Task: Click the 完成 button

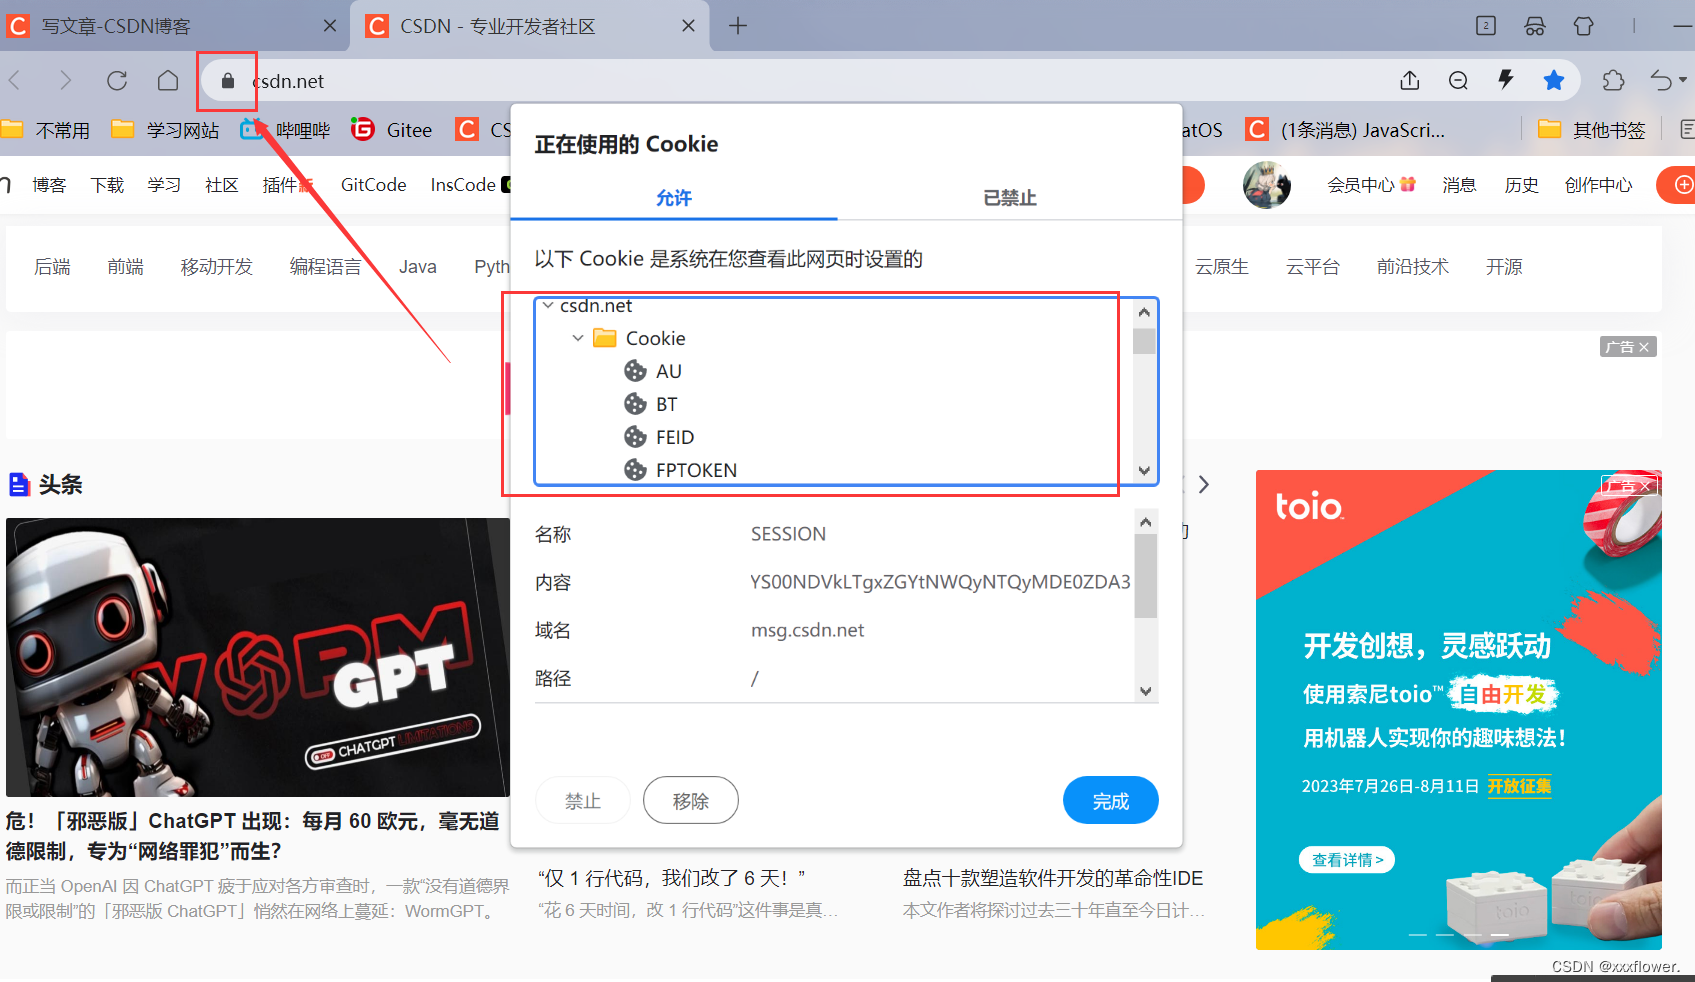Action: (x=1111, y=801)
